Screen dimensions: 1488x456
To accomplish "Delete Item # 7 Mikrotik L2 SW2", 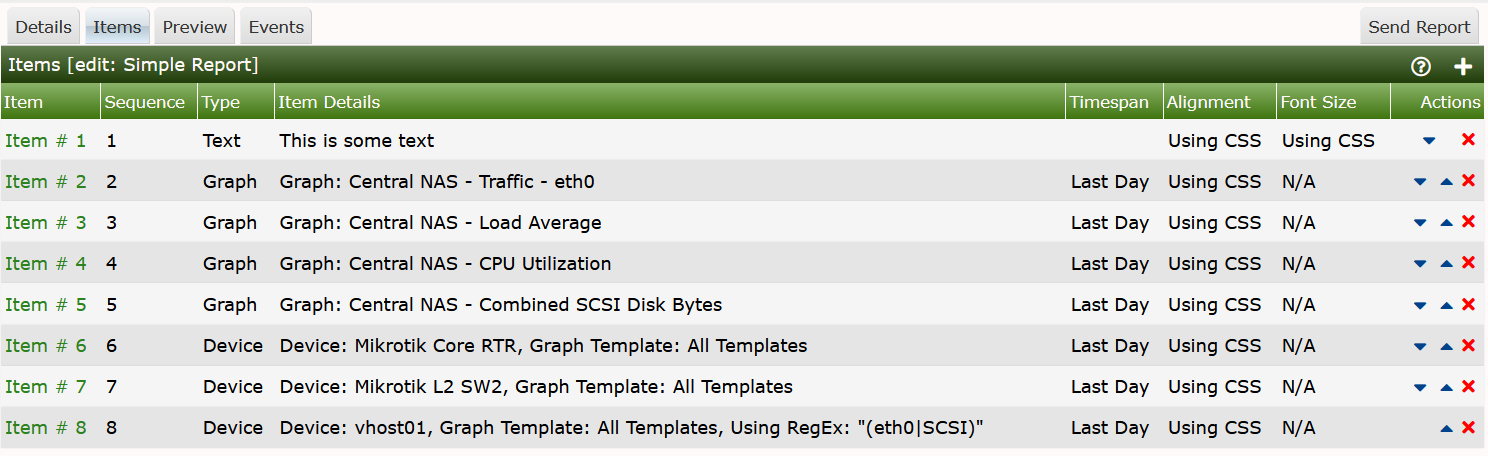I will tap(1468, 386).
